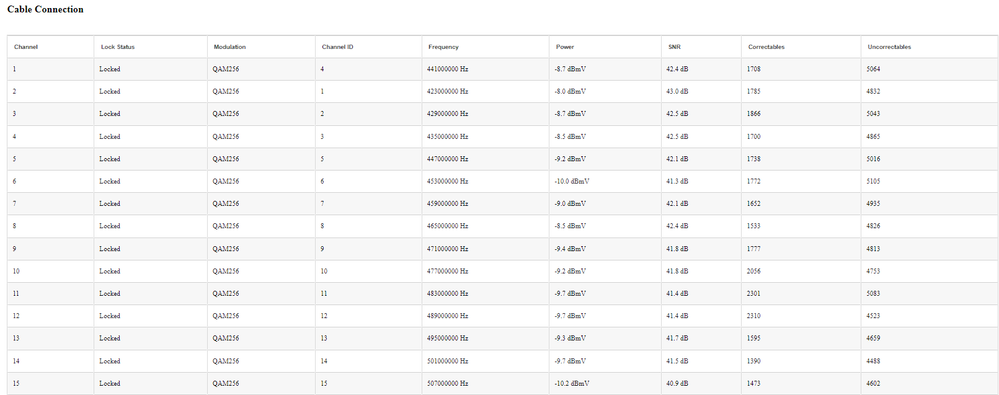
Task: Select the 40.9 dB SNR value
Action: tap(677, 384)
